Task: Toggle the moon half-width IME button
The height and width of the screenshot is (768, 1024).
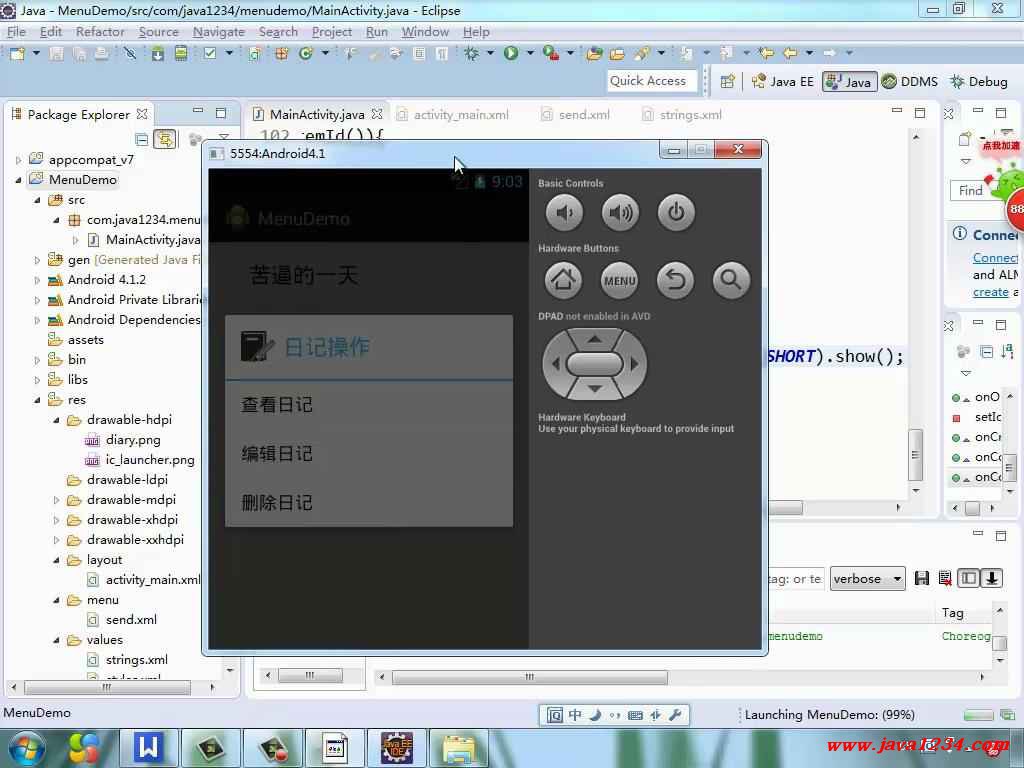Action: pos(595,715)
